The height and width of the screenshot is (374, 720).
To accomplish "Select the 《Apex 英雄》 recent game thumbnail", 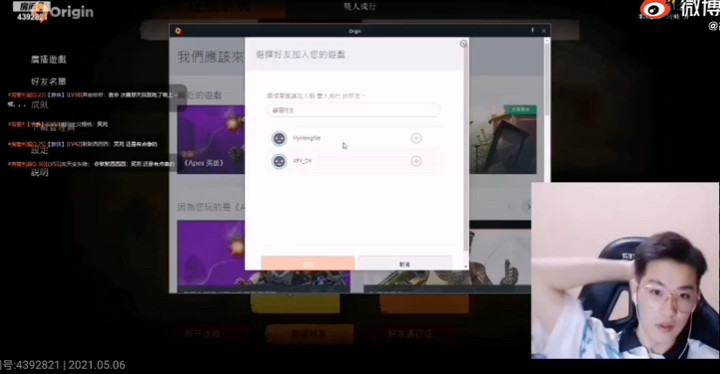I will pos(211,140).
